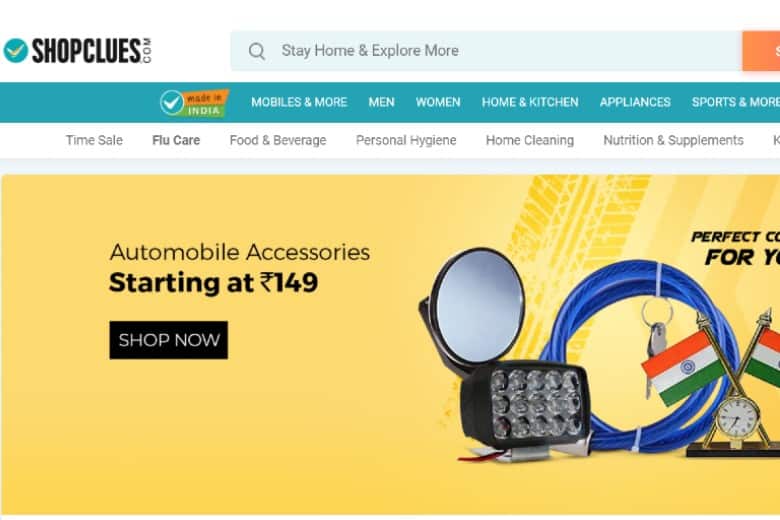Open the Food & Beverage link

click(x=278, y=140)
